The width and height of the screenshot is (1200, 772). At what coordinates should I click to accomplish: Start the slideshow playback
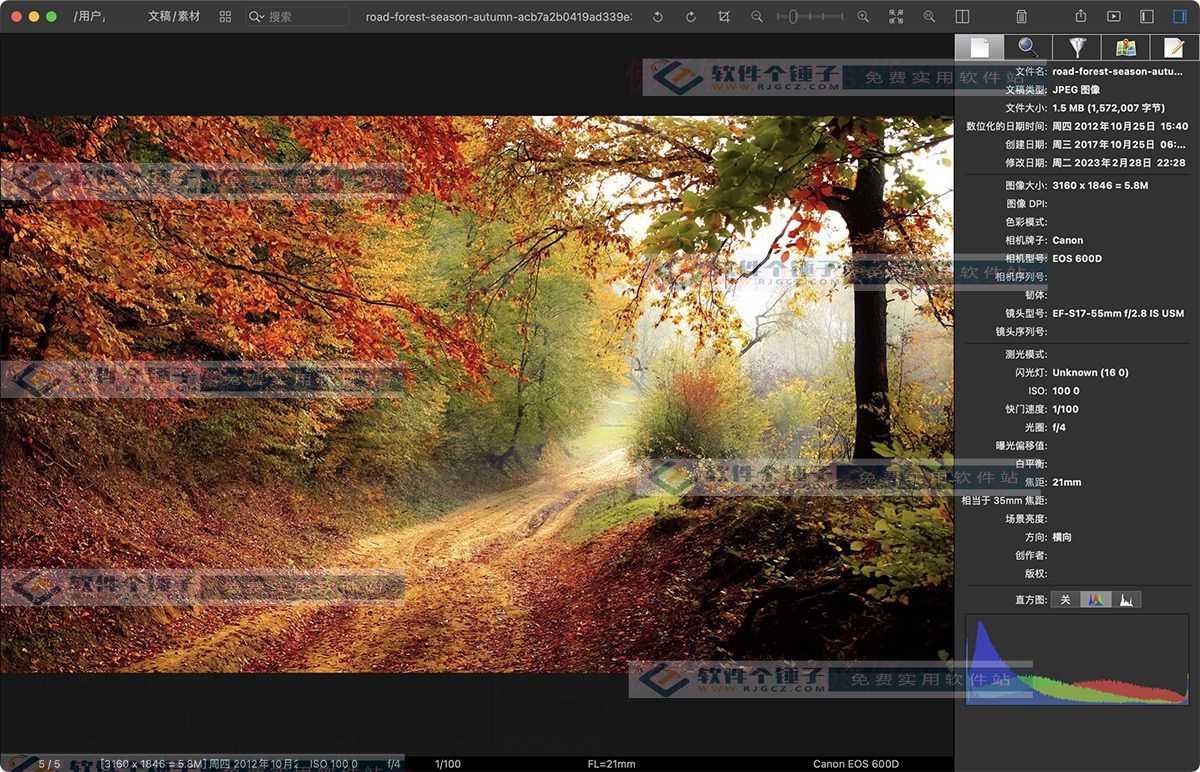point(1113,17)
